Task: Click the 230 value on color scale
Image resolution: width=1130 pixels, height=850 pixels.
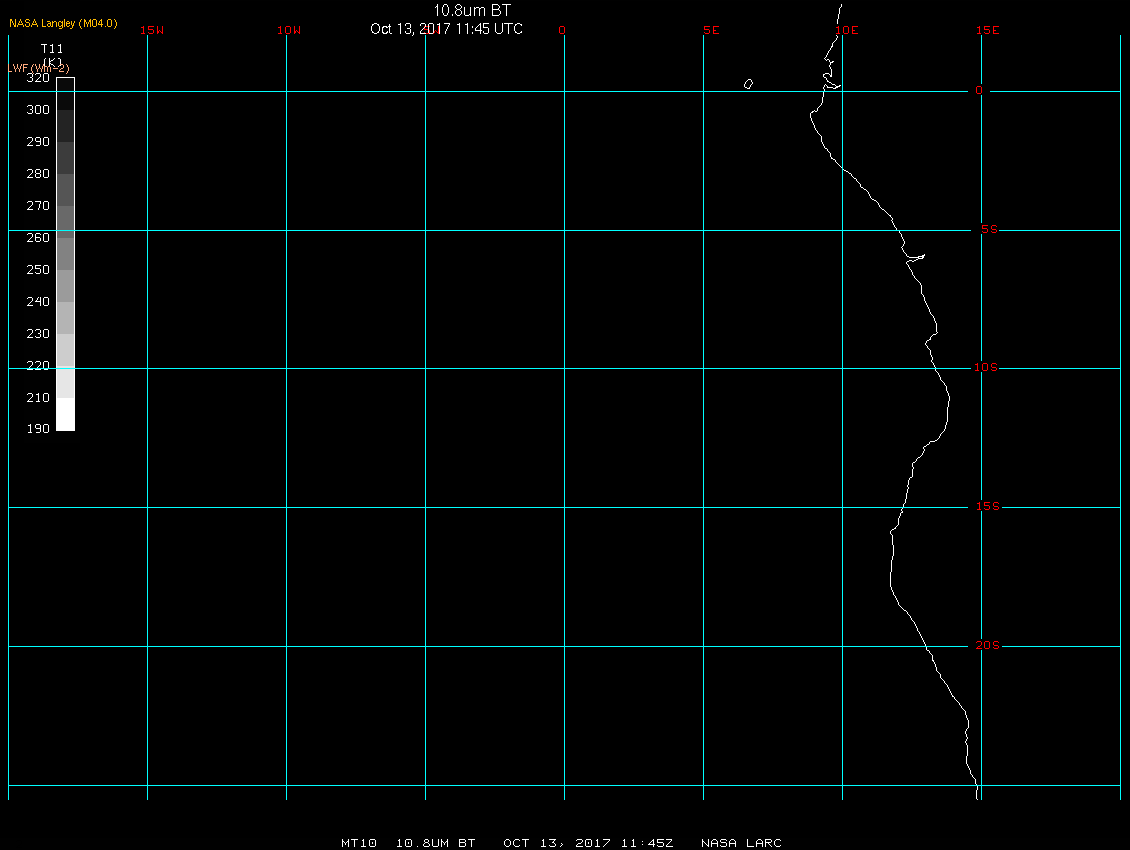Action: [x=38, y=334]
